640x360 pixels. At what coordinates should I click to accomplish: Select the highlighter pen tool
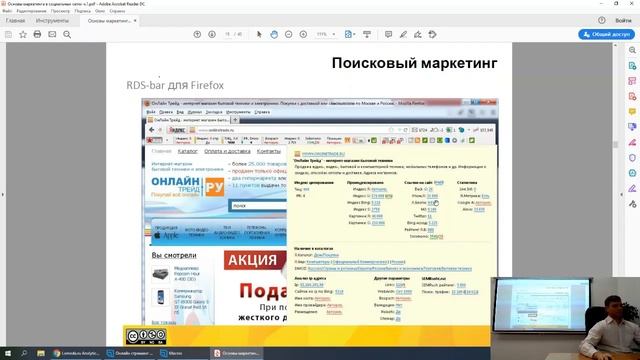pyautogui.click(x=403, y=34)
